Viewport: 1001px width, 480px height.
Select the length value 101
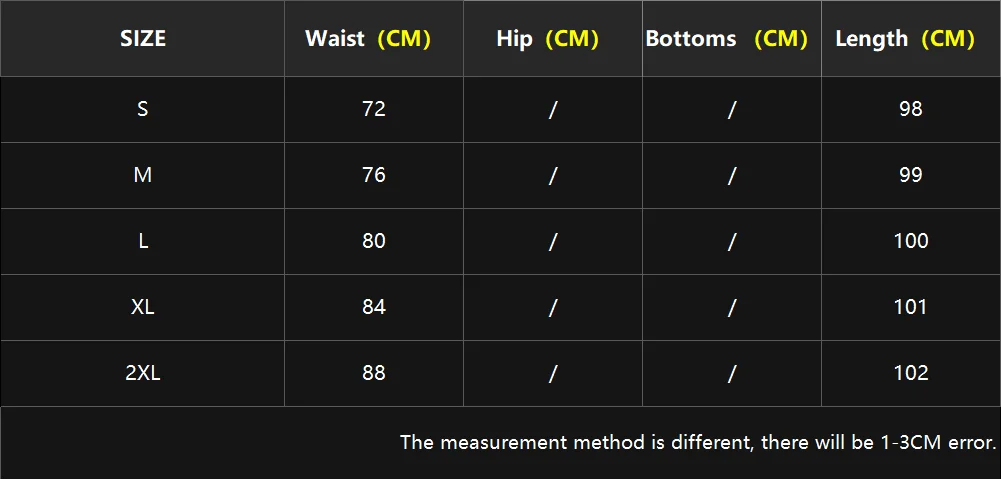click(x=911, y=307)
